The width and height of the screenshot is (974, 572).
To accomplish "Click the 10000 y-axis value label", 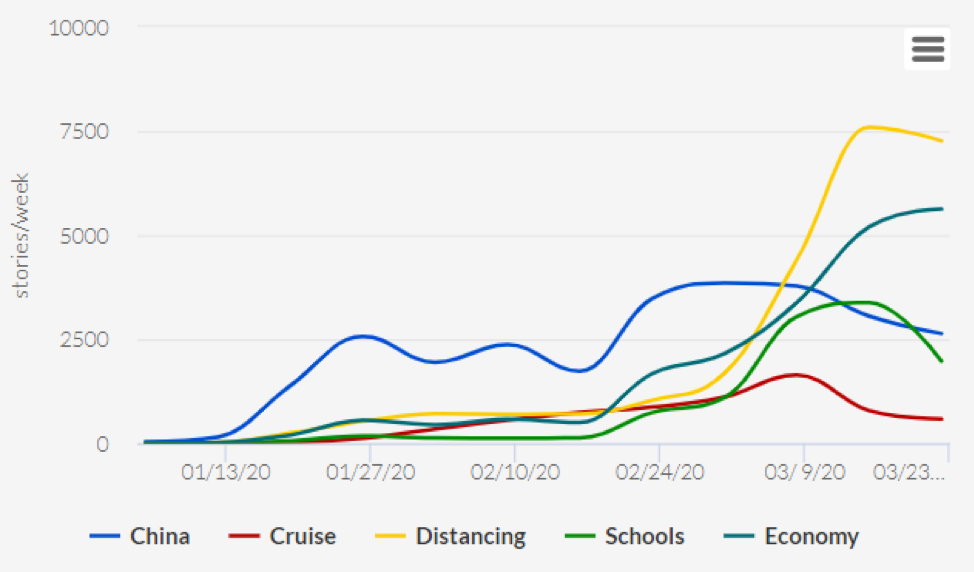I will [x=78, y=27].
